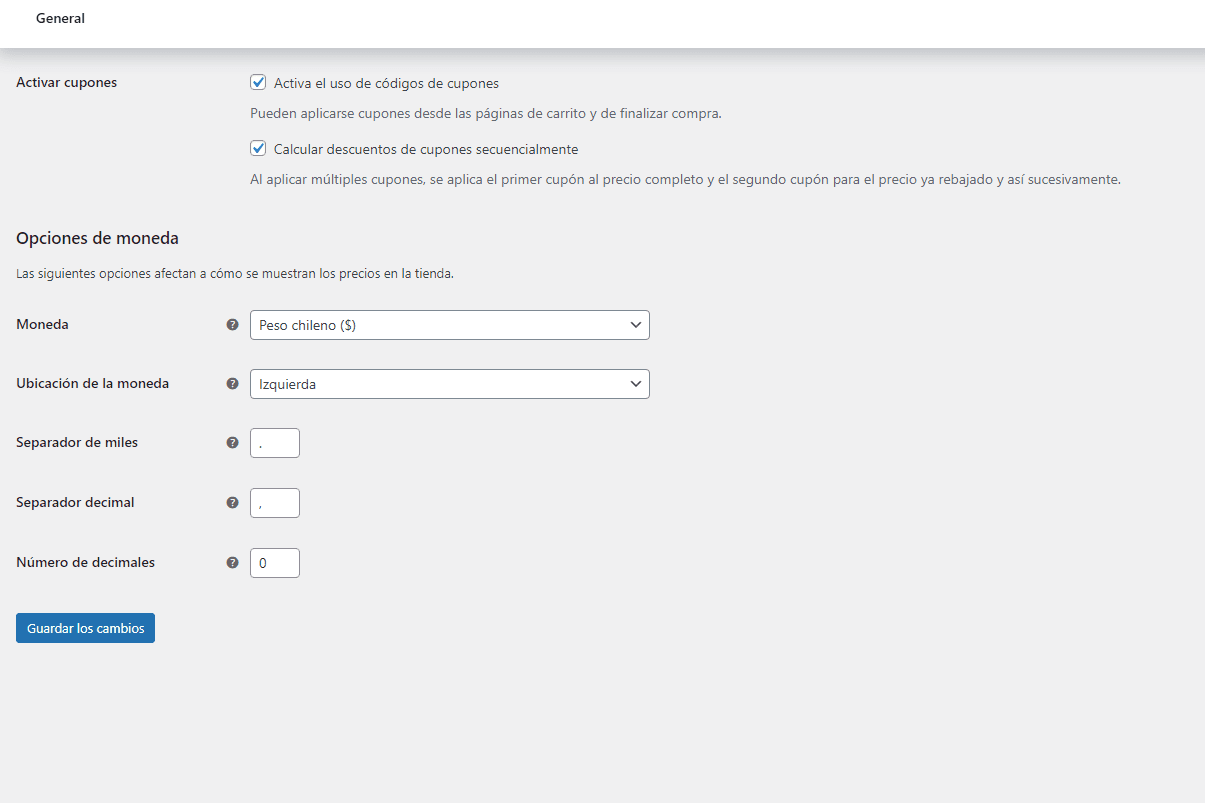1205x803 pixels.
Task: Click the 'Calcular descuentos de cupones secuencialmente' label text
Action: (x=426, y=149)
